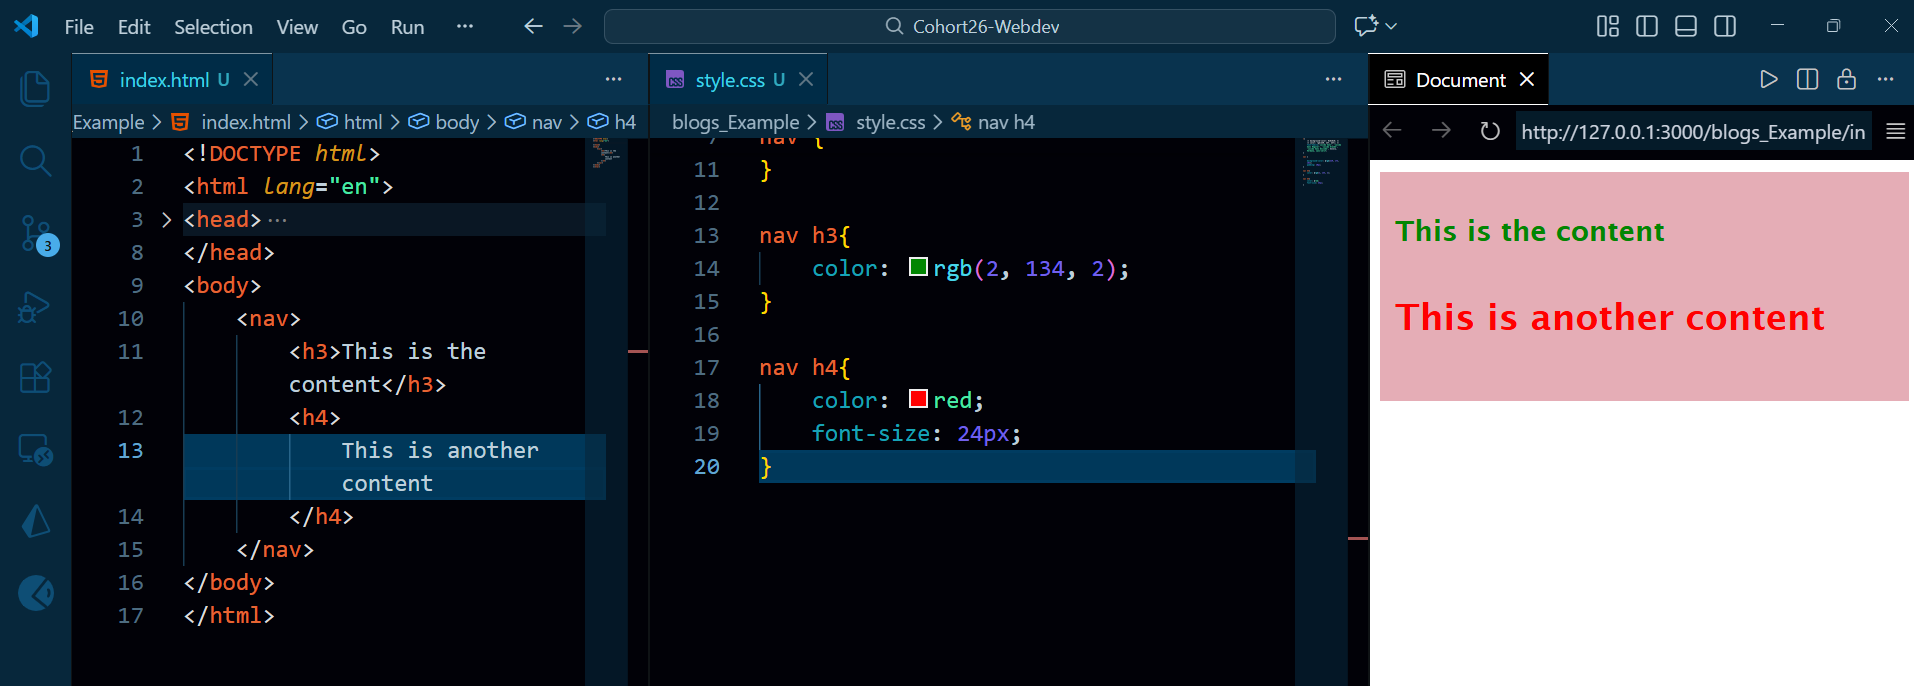Open the preview browser hamburger menu

pyautogui.click(x=1895, y=131)
